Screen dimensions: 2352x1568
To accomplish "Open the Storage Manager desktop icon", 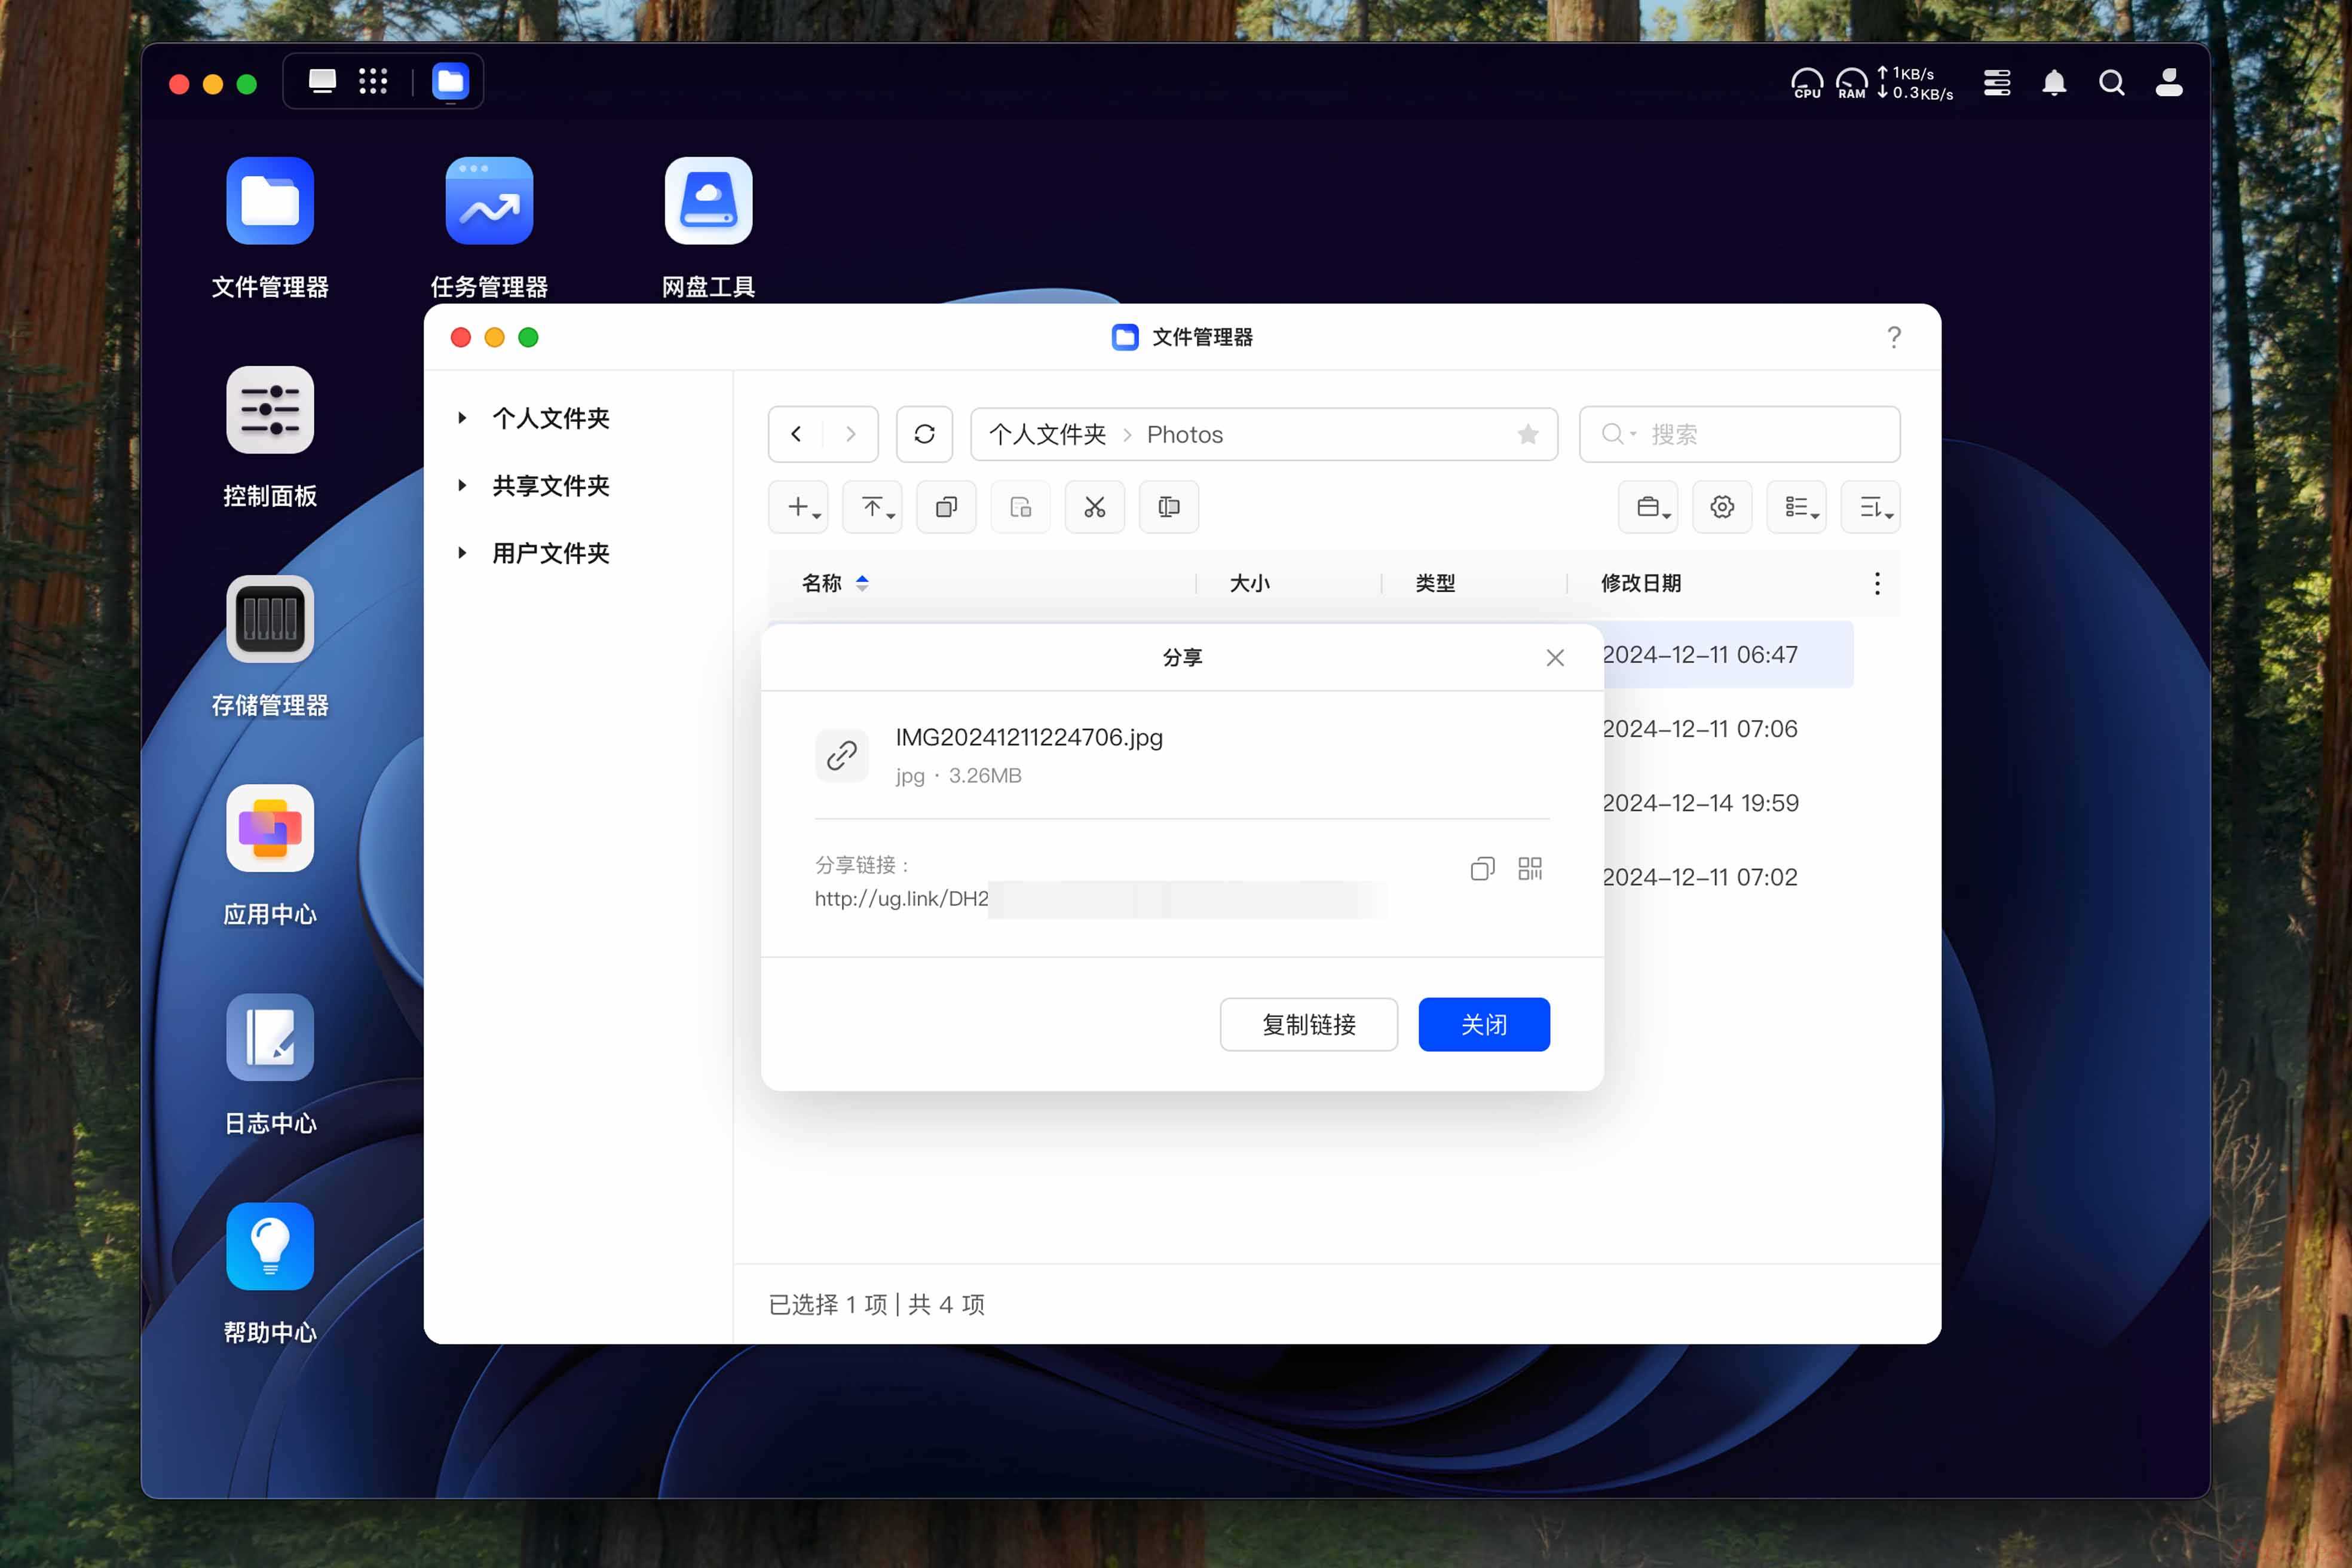I will click(270, 619).
